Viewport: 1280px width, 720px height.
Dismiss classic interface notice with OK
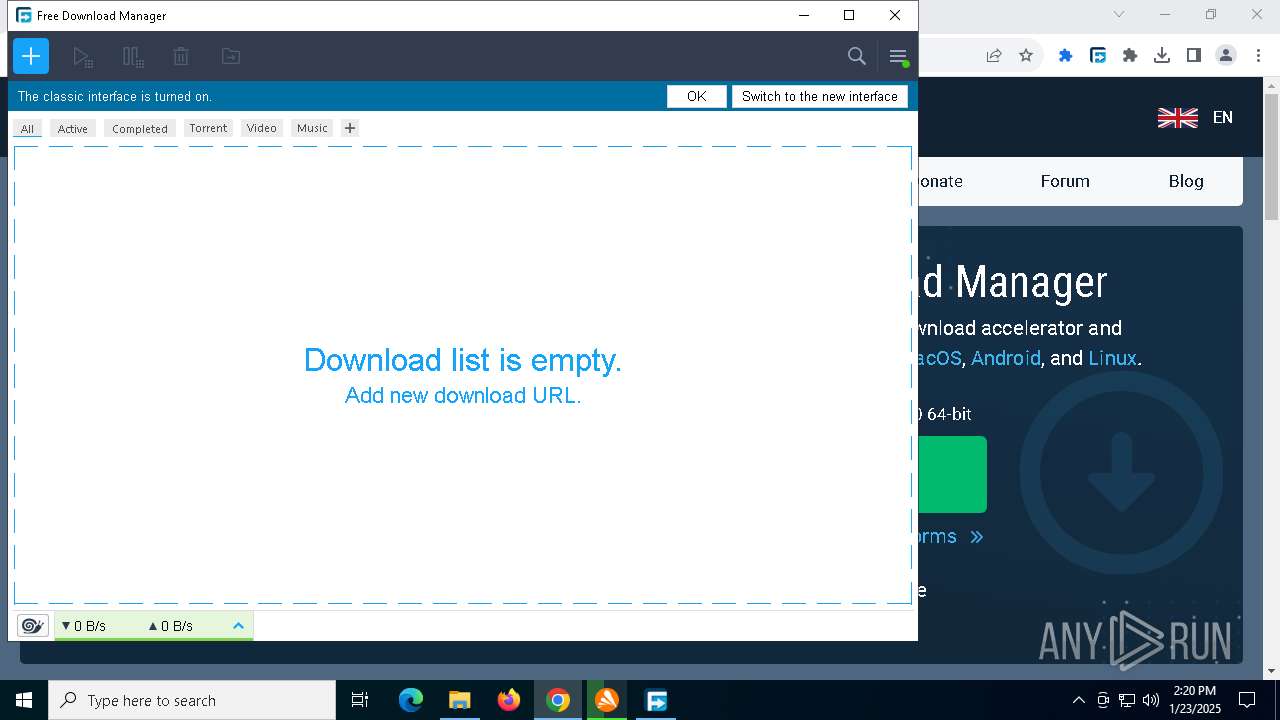click(697, 96)
